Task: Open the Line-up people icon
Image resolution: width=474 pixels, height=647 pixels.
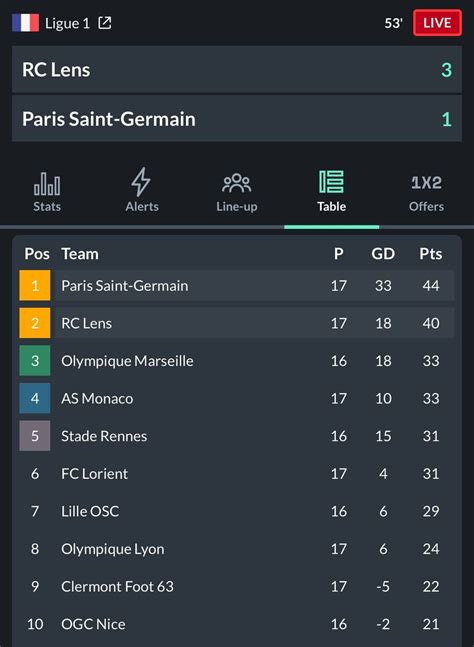Action: [x=236, y=183]
